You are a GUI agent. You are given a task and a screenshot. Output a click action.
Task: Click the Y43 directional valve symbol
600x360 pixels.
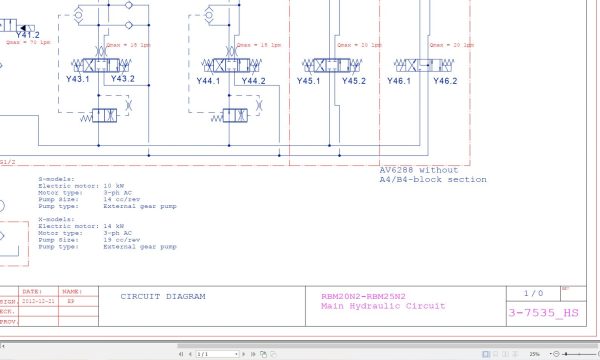point(101,65)
